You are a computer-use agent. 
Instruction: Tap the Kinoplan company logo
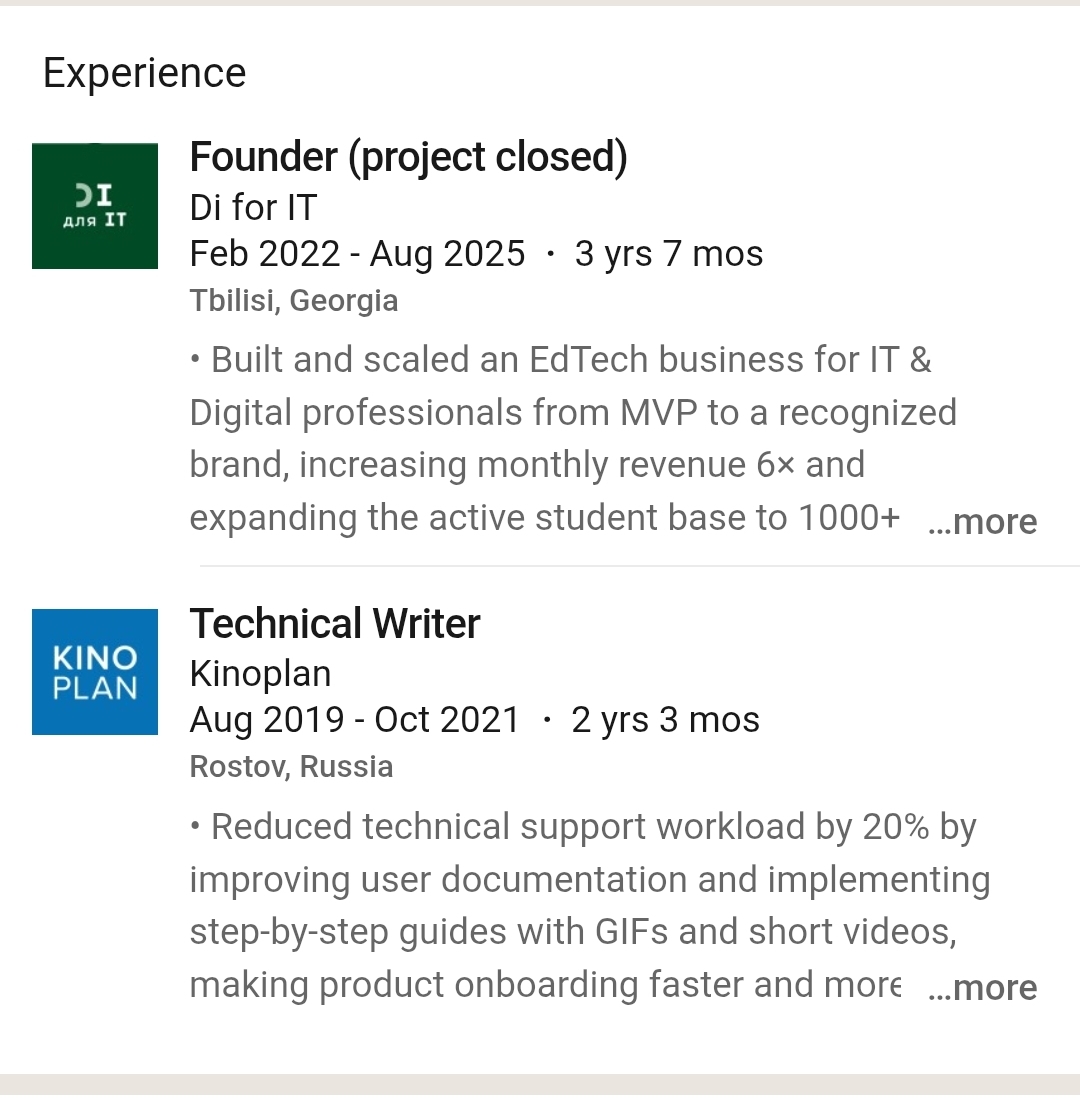pos(95,672)
